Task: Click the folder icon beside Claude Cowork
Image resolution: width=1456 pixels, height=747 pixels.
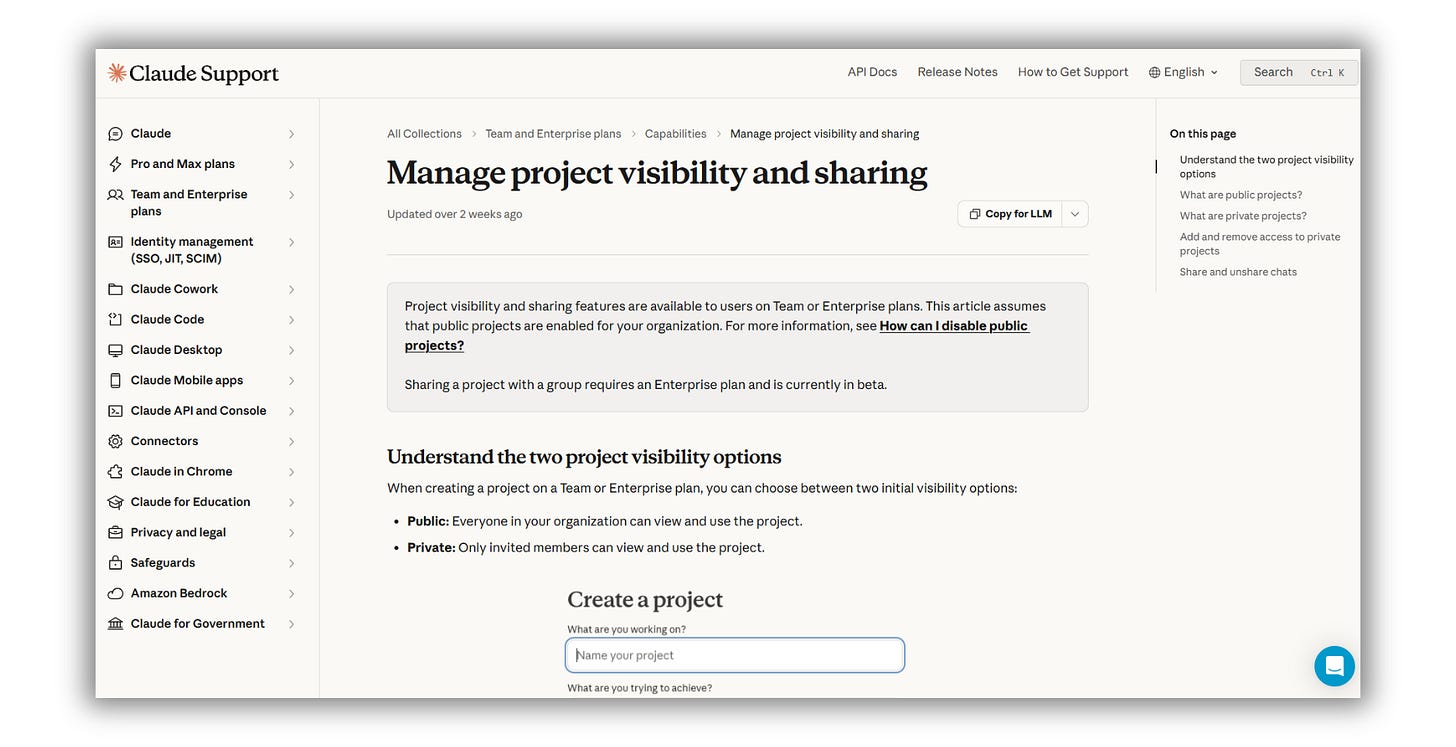Action: click(x=115, y=289)
